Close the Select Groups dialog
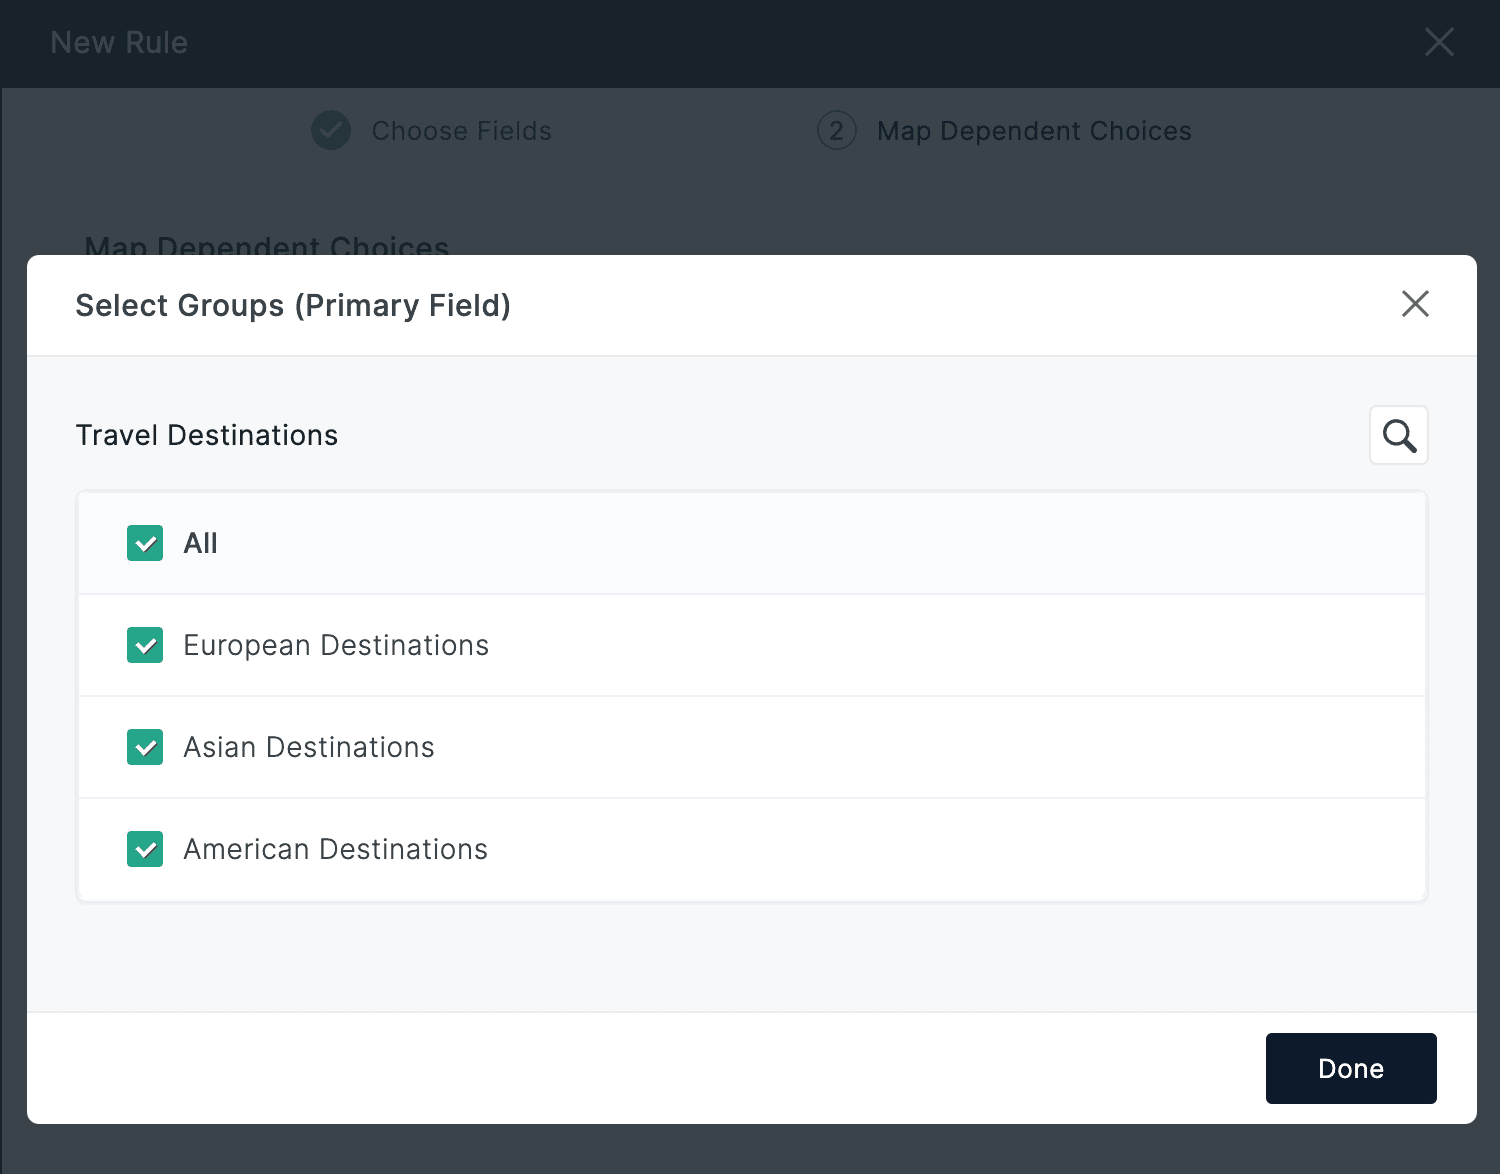The height and width of the screenshot is (1174, 1500). click(x=1414, y=304)
